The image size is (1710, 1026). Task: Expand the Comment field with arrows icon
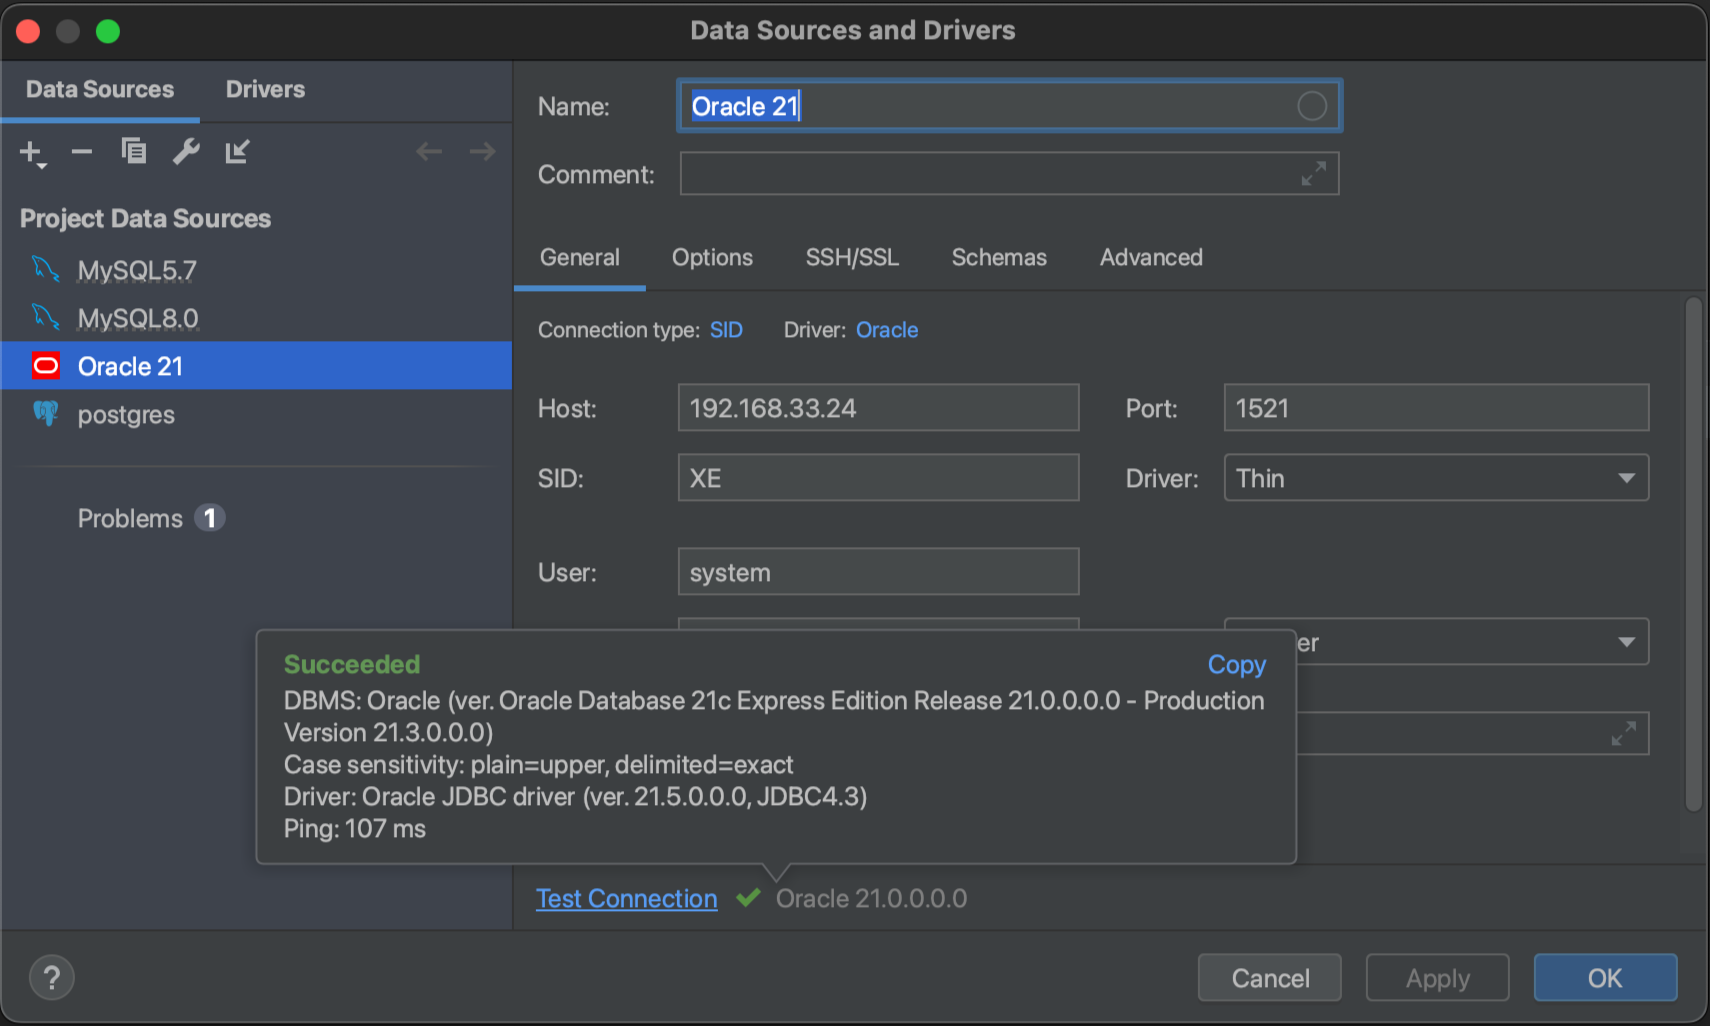pos(1314,174)
